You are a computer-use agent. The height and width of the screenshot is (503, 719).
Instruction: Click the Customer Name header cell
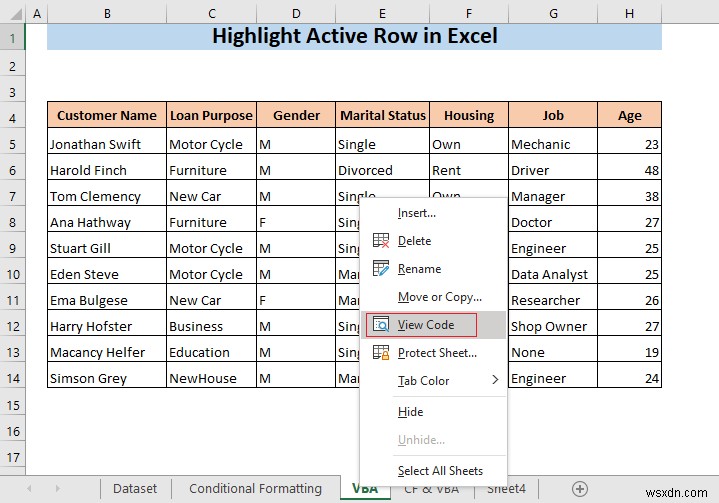(x=107, y=115)
